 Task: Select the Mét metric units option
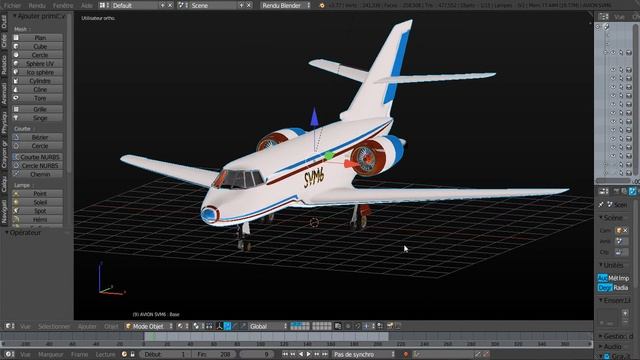613,278
